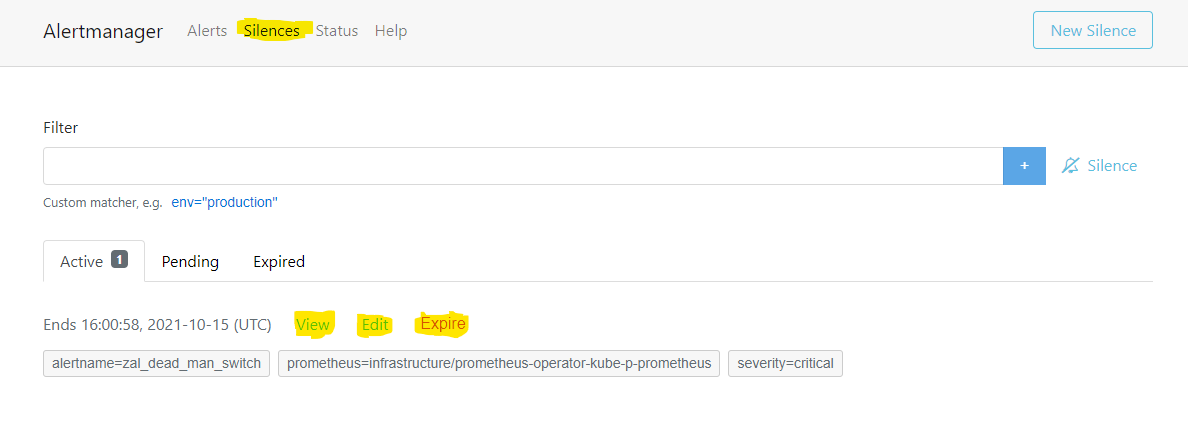Expire the active silence

[443, 324]
